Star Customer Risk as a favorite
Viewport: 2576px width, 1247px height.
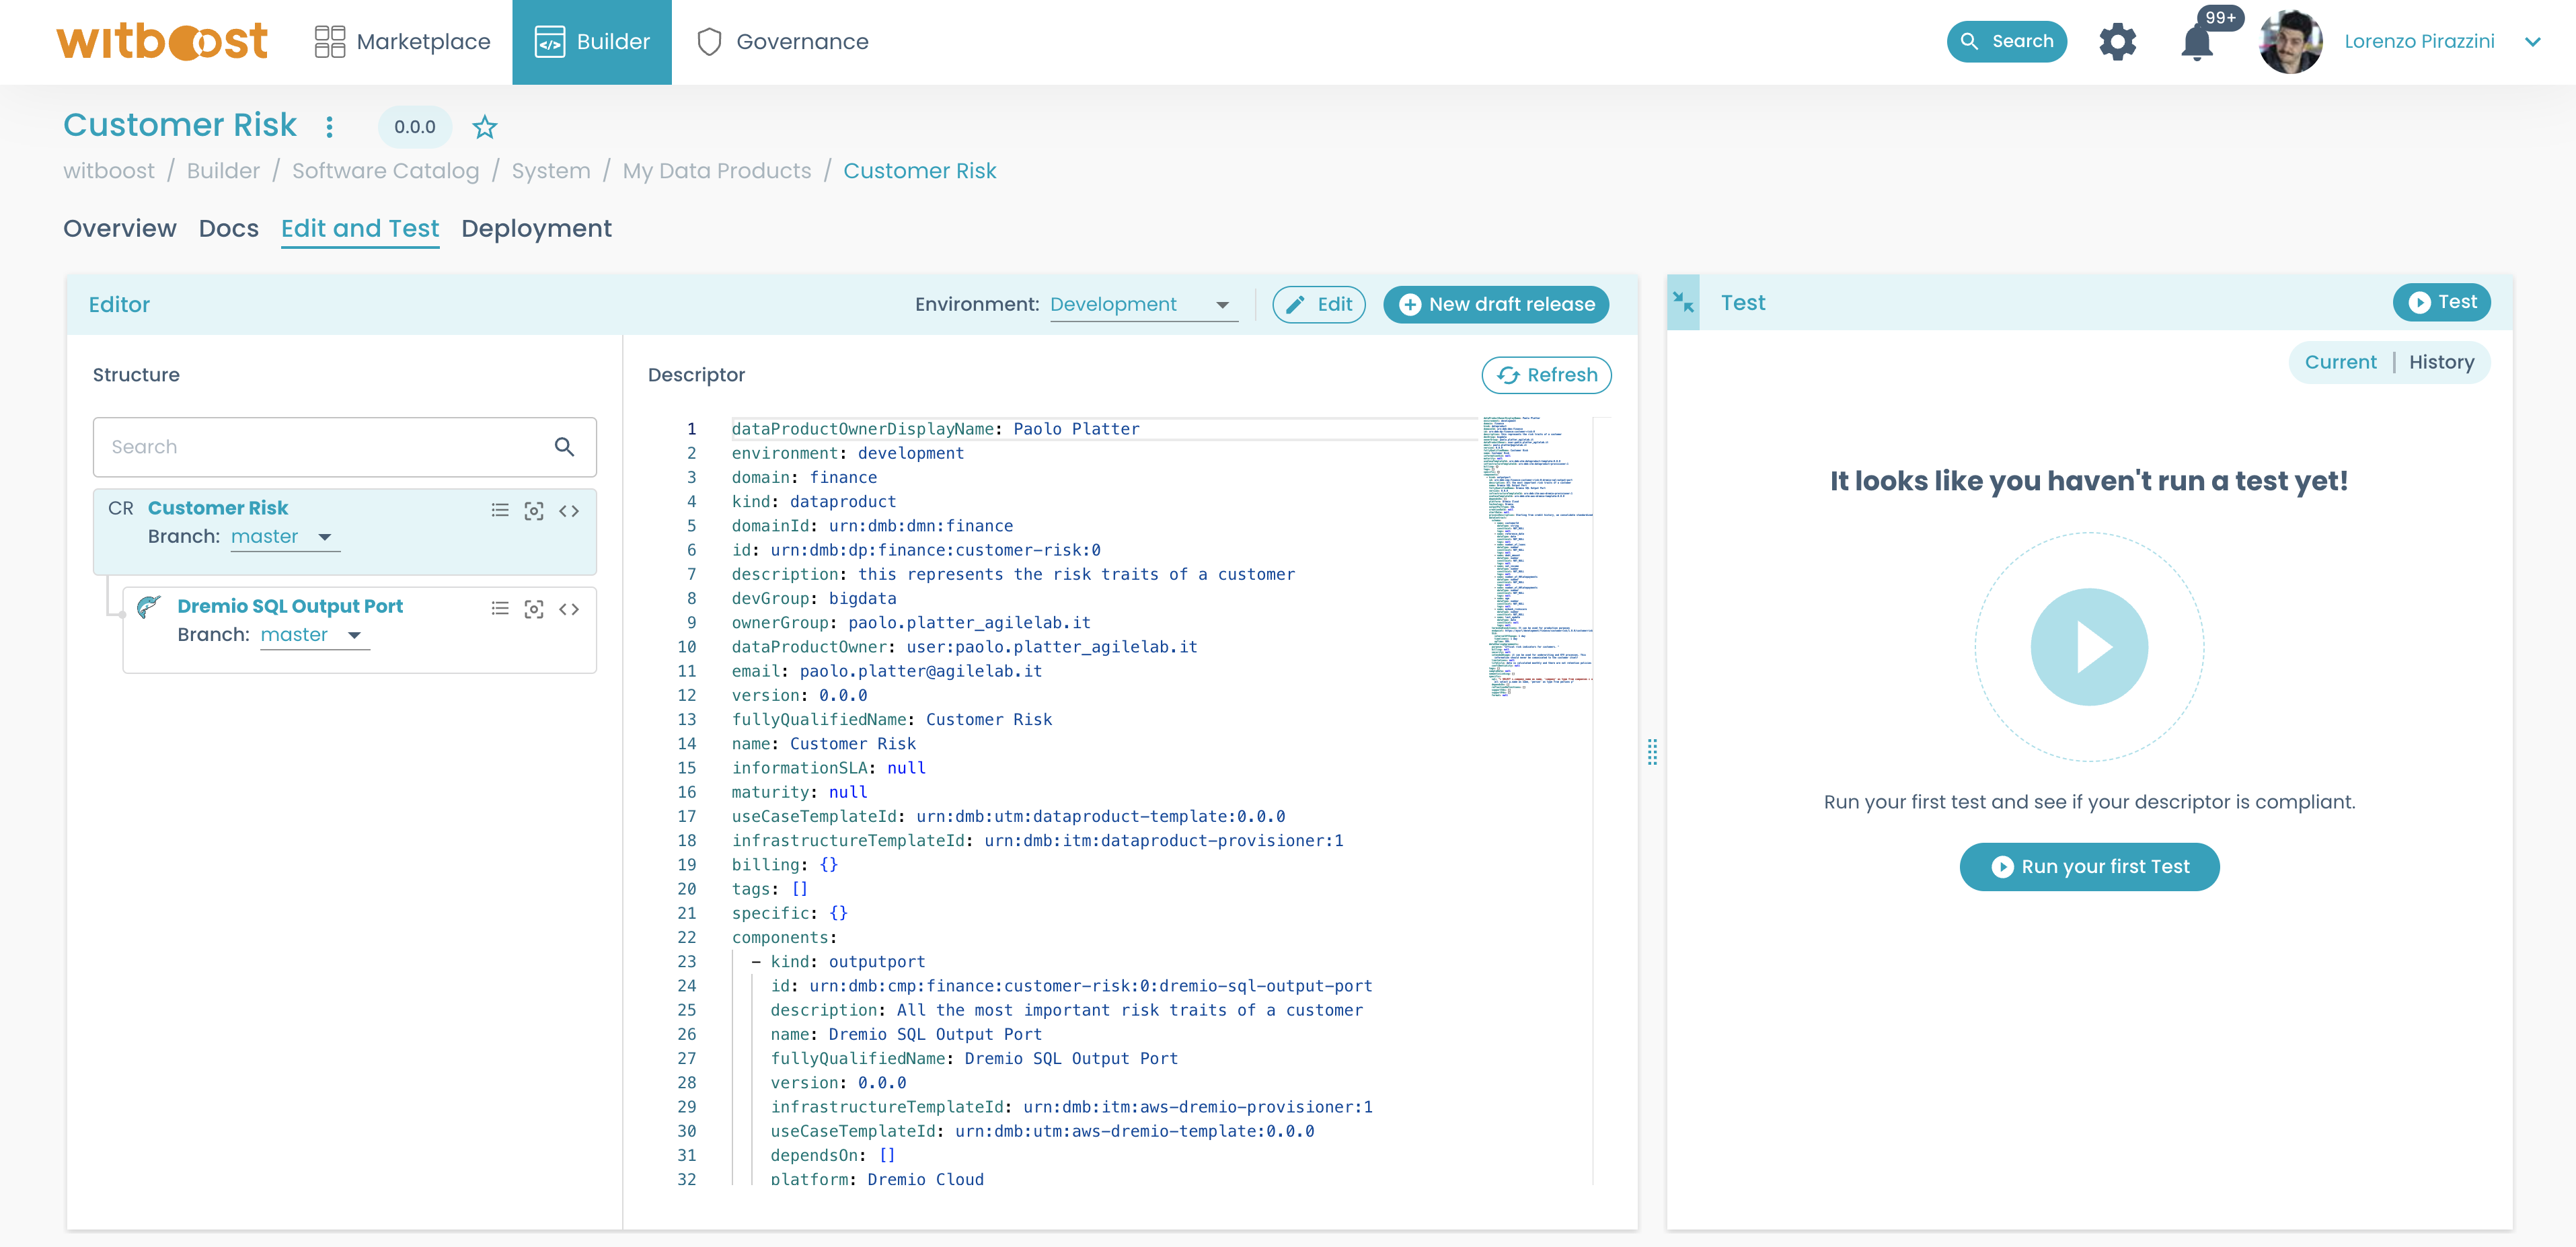tap(485, 127)
